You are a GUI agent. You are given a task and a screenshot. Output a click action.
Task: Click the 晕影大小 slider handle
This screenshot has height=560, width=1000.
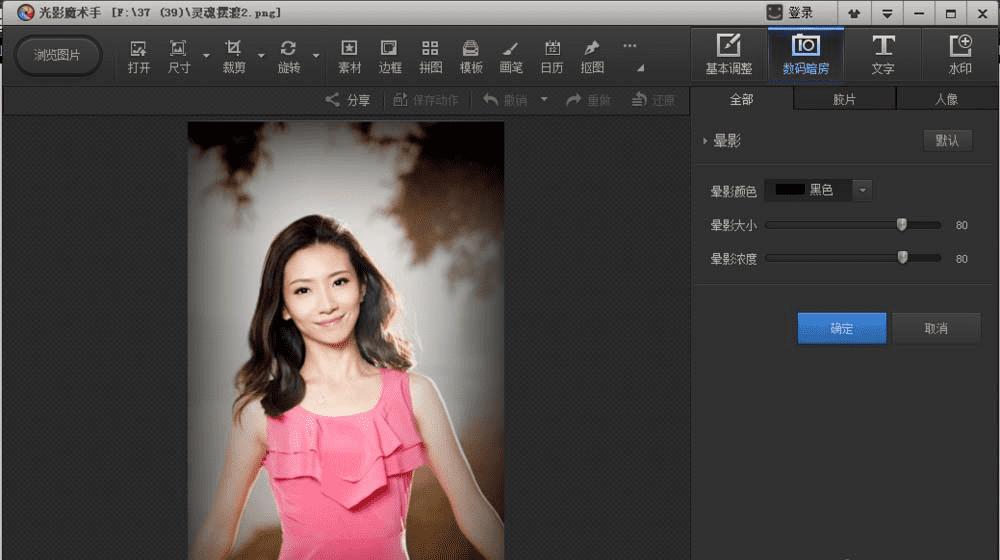pos(902,225)
